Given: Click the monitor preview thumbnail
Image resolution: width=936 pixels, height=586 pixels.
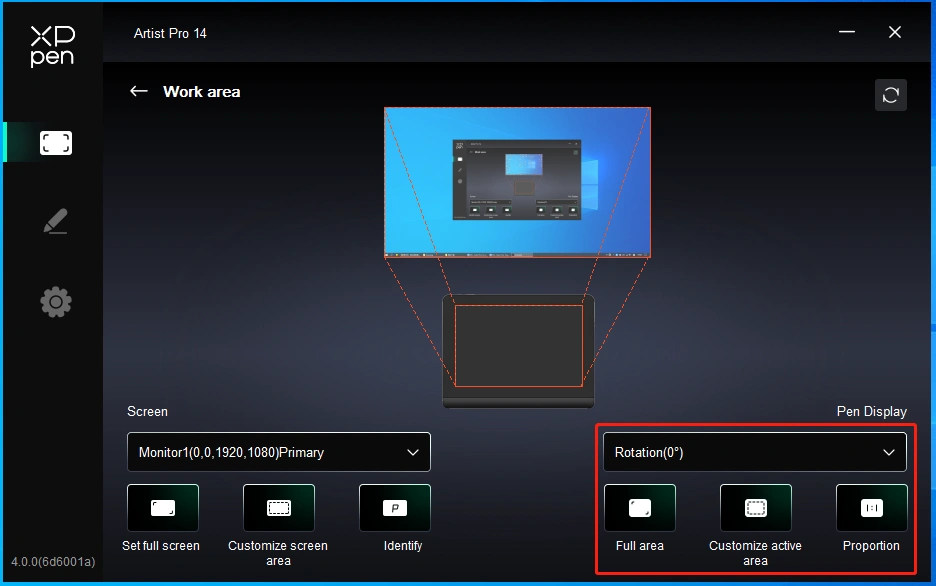Looking at the screenshot, I should point(517,183).
